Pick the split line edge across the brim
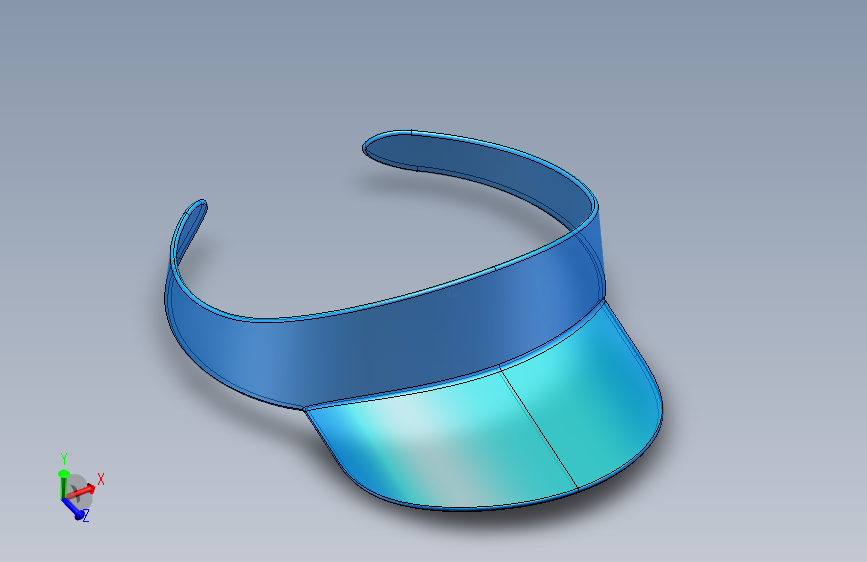This screenshot has width=867, height=562. click(539, 428)
